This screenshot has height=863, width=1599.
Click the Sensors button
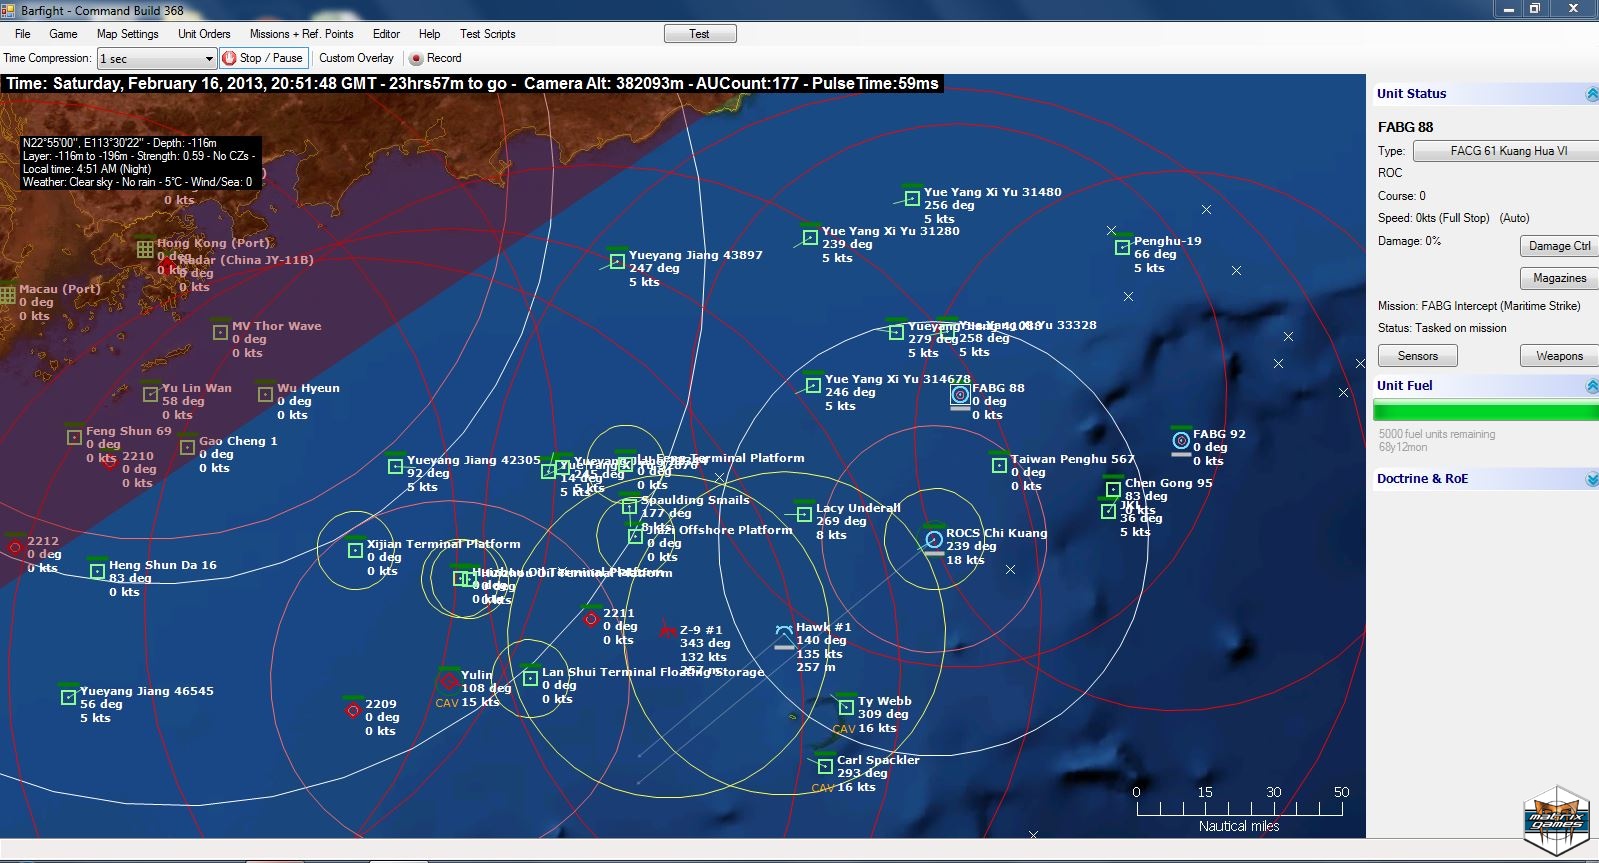click(1417, 356)
